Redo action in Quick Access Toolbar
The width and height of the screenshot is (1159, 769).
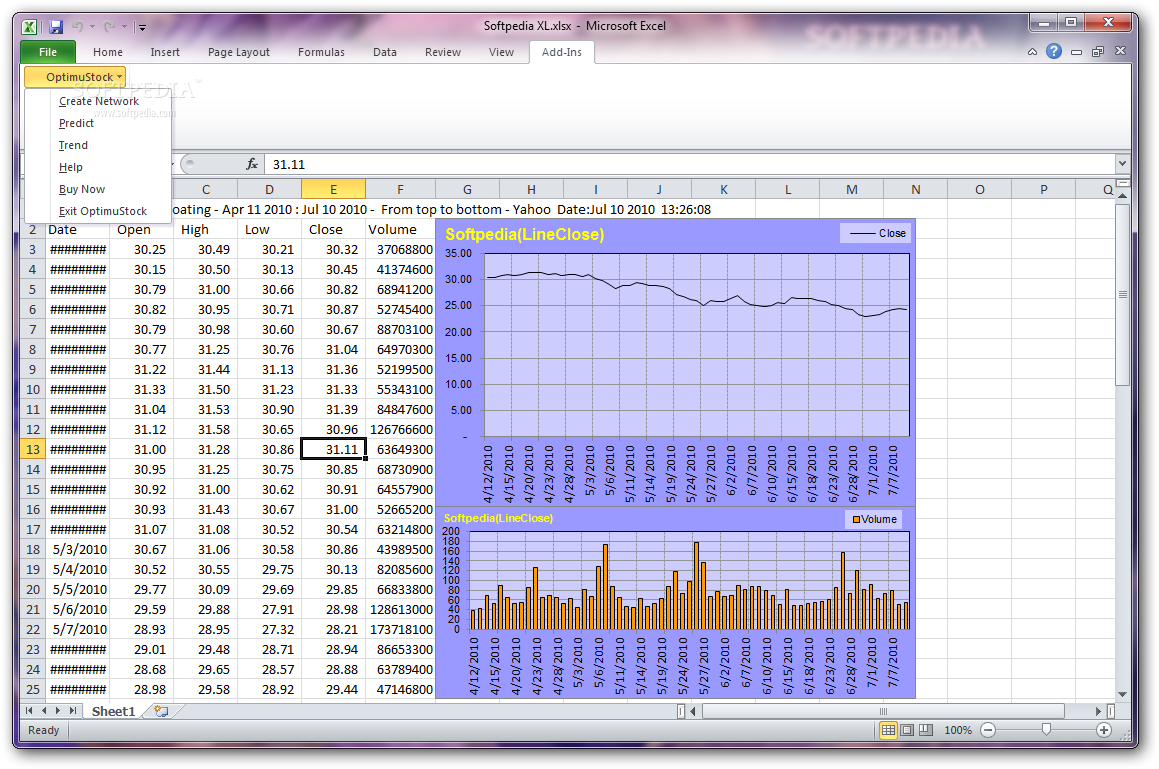109,27
